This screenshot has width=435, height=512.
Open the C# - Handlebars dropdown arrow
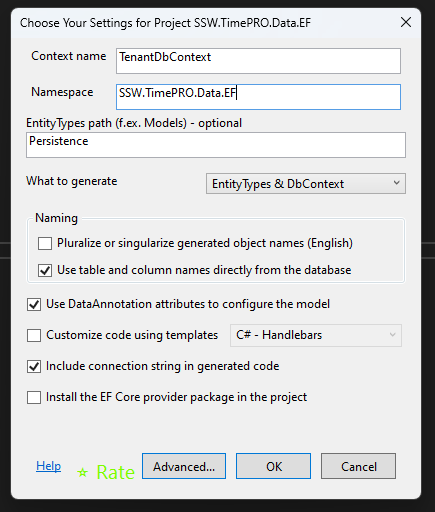coord(393,335)
